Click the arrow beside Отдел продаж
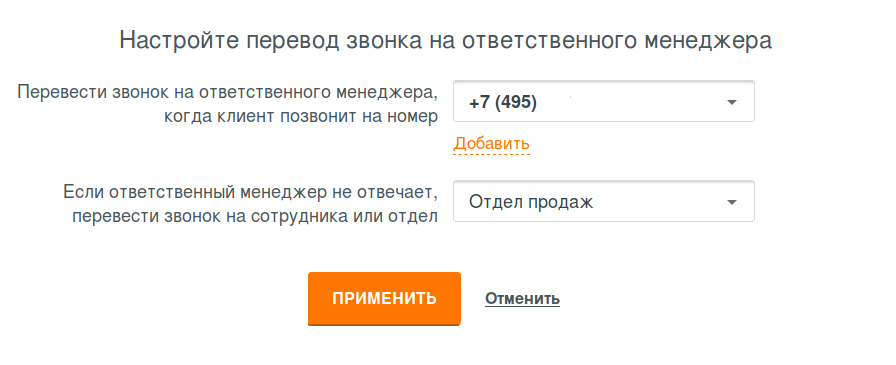This screenshot has width=896, height=365. click(x=731, y=202)
